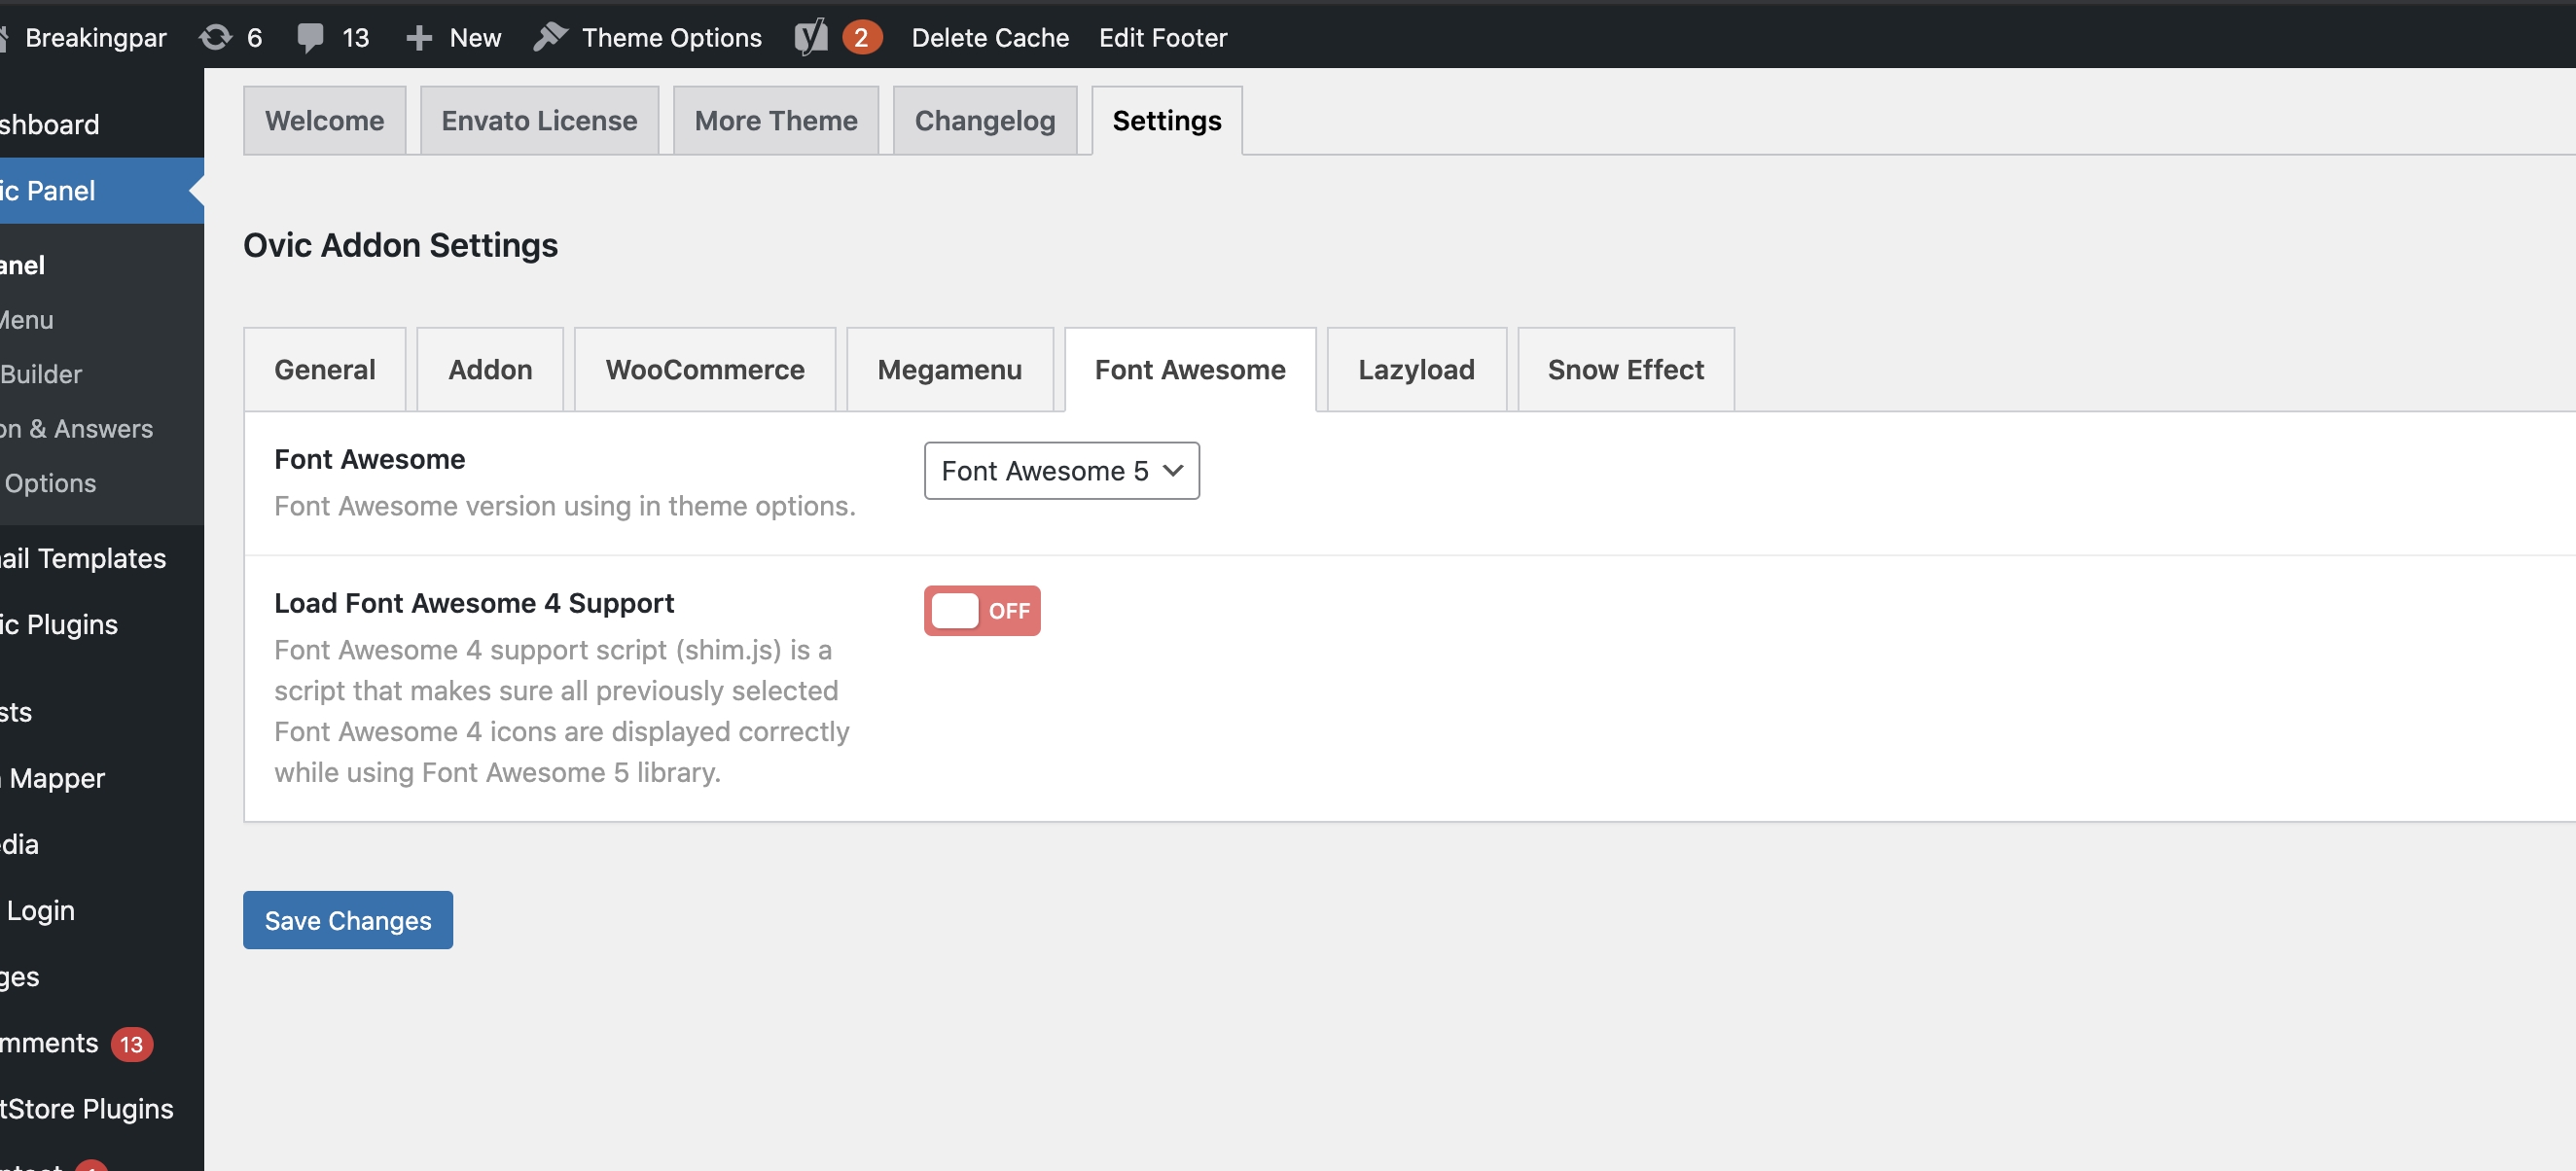Open the Changelog tab

click(985, 120)
